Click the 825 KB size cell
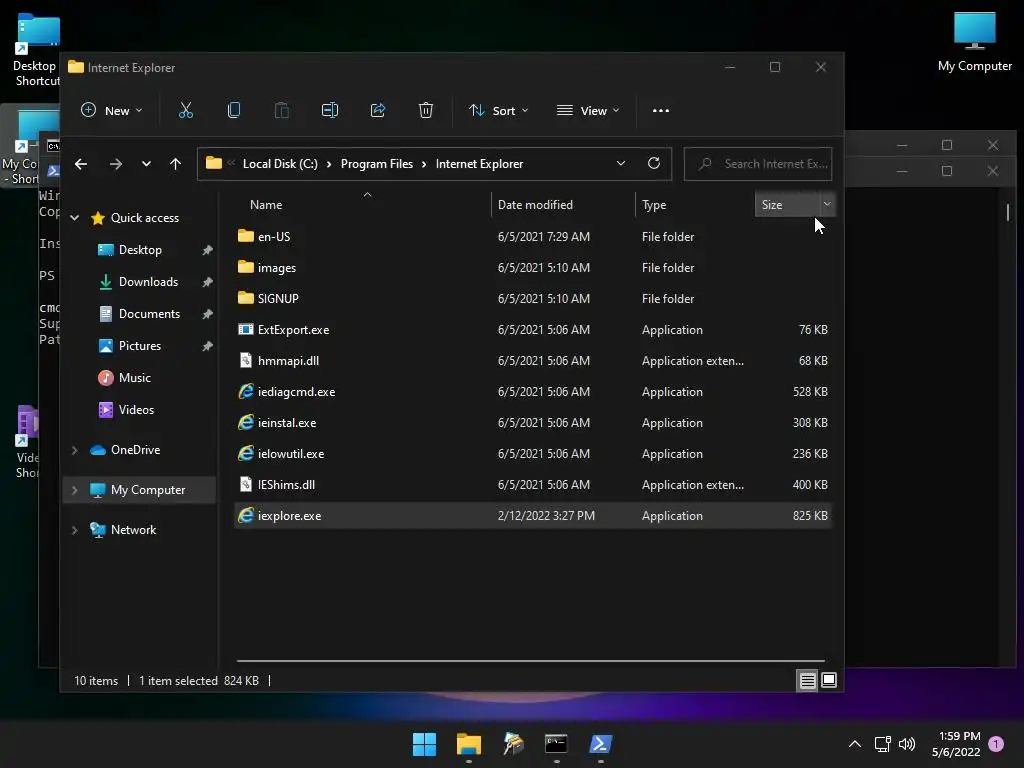This screenshot has height=768, width=1024. [x=810, y=515]
